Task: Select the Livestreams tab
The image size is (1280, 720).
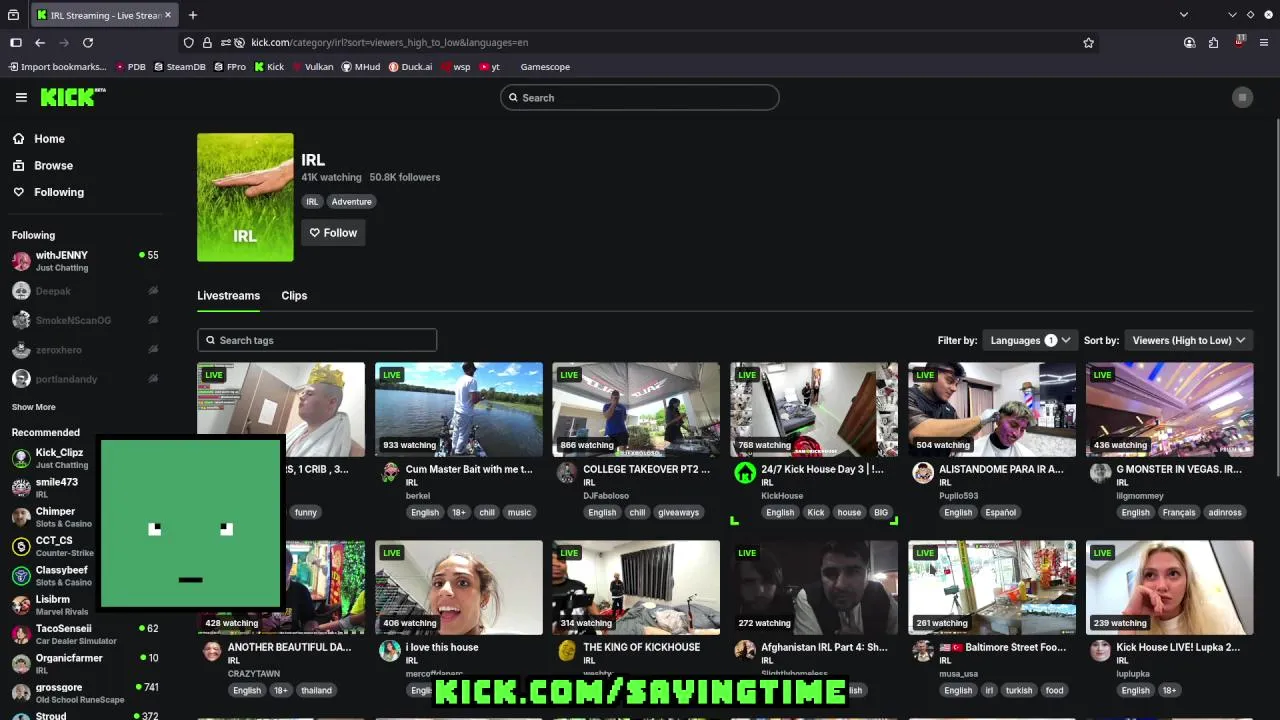Action: (228, 295)
